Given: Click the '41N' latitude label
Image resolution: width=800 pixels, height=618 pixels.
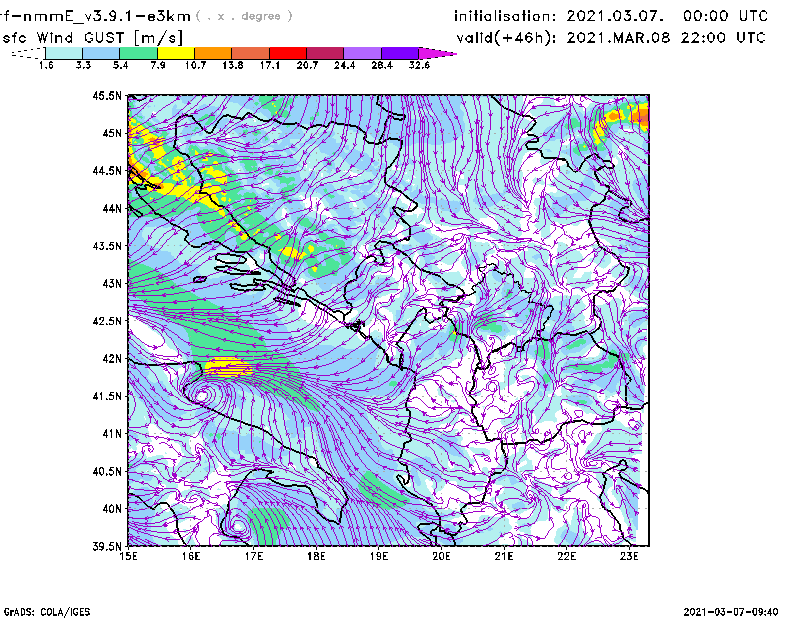Looking at the screenshot, I should pyautogui.click(x=112, y=433).
